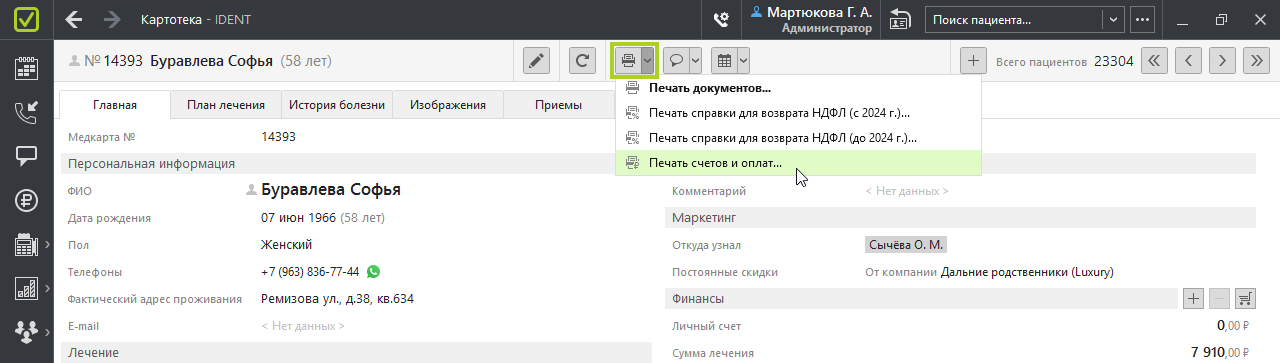Open the phone calls icon in header

720,19
